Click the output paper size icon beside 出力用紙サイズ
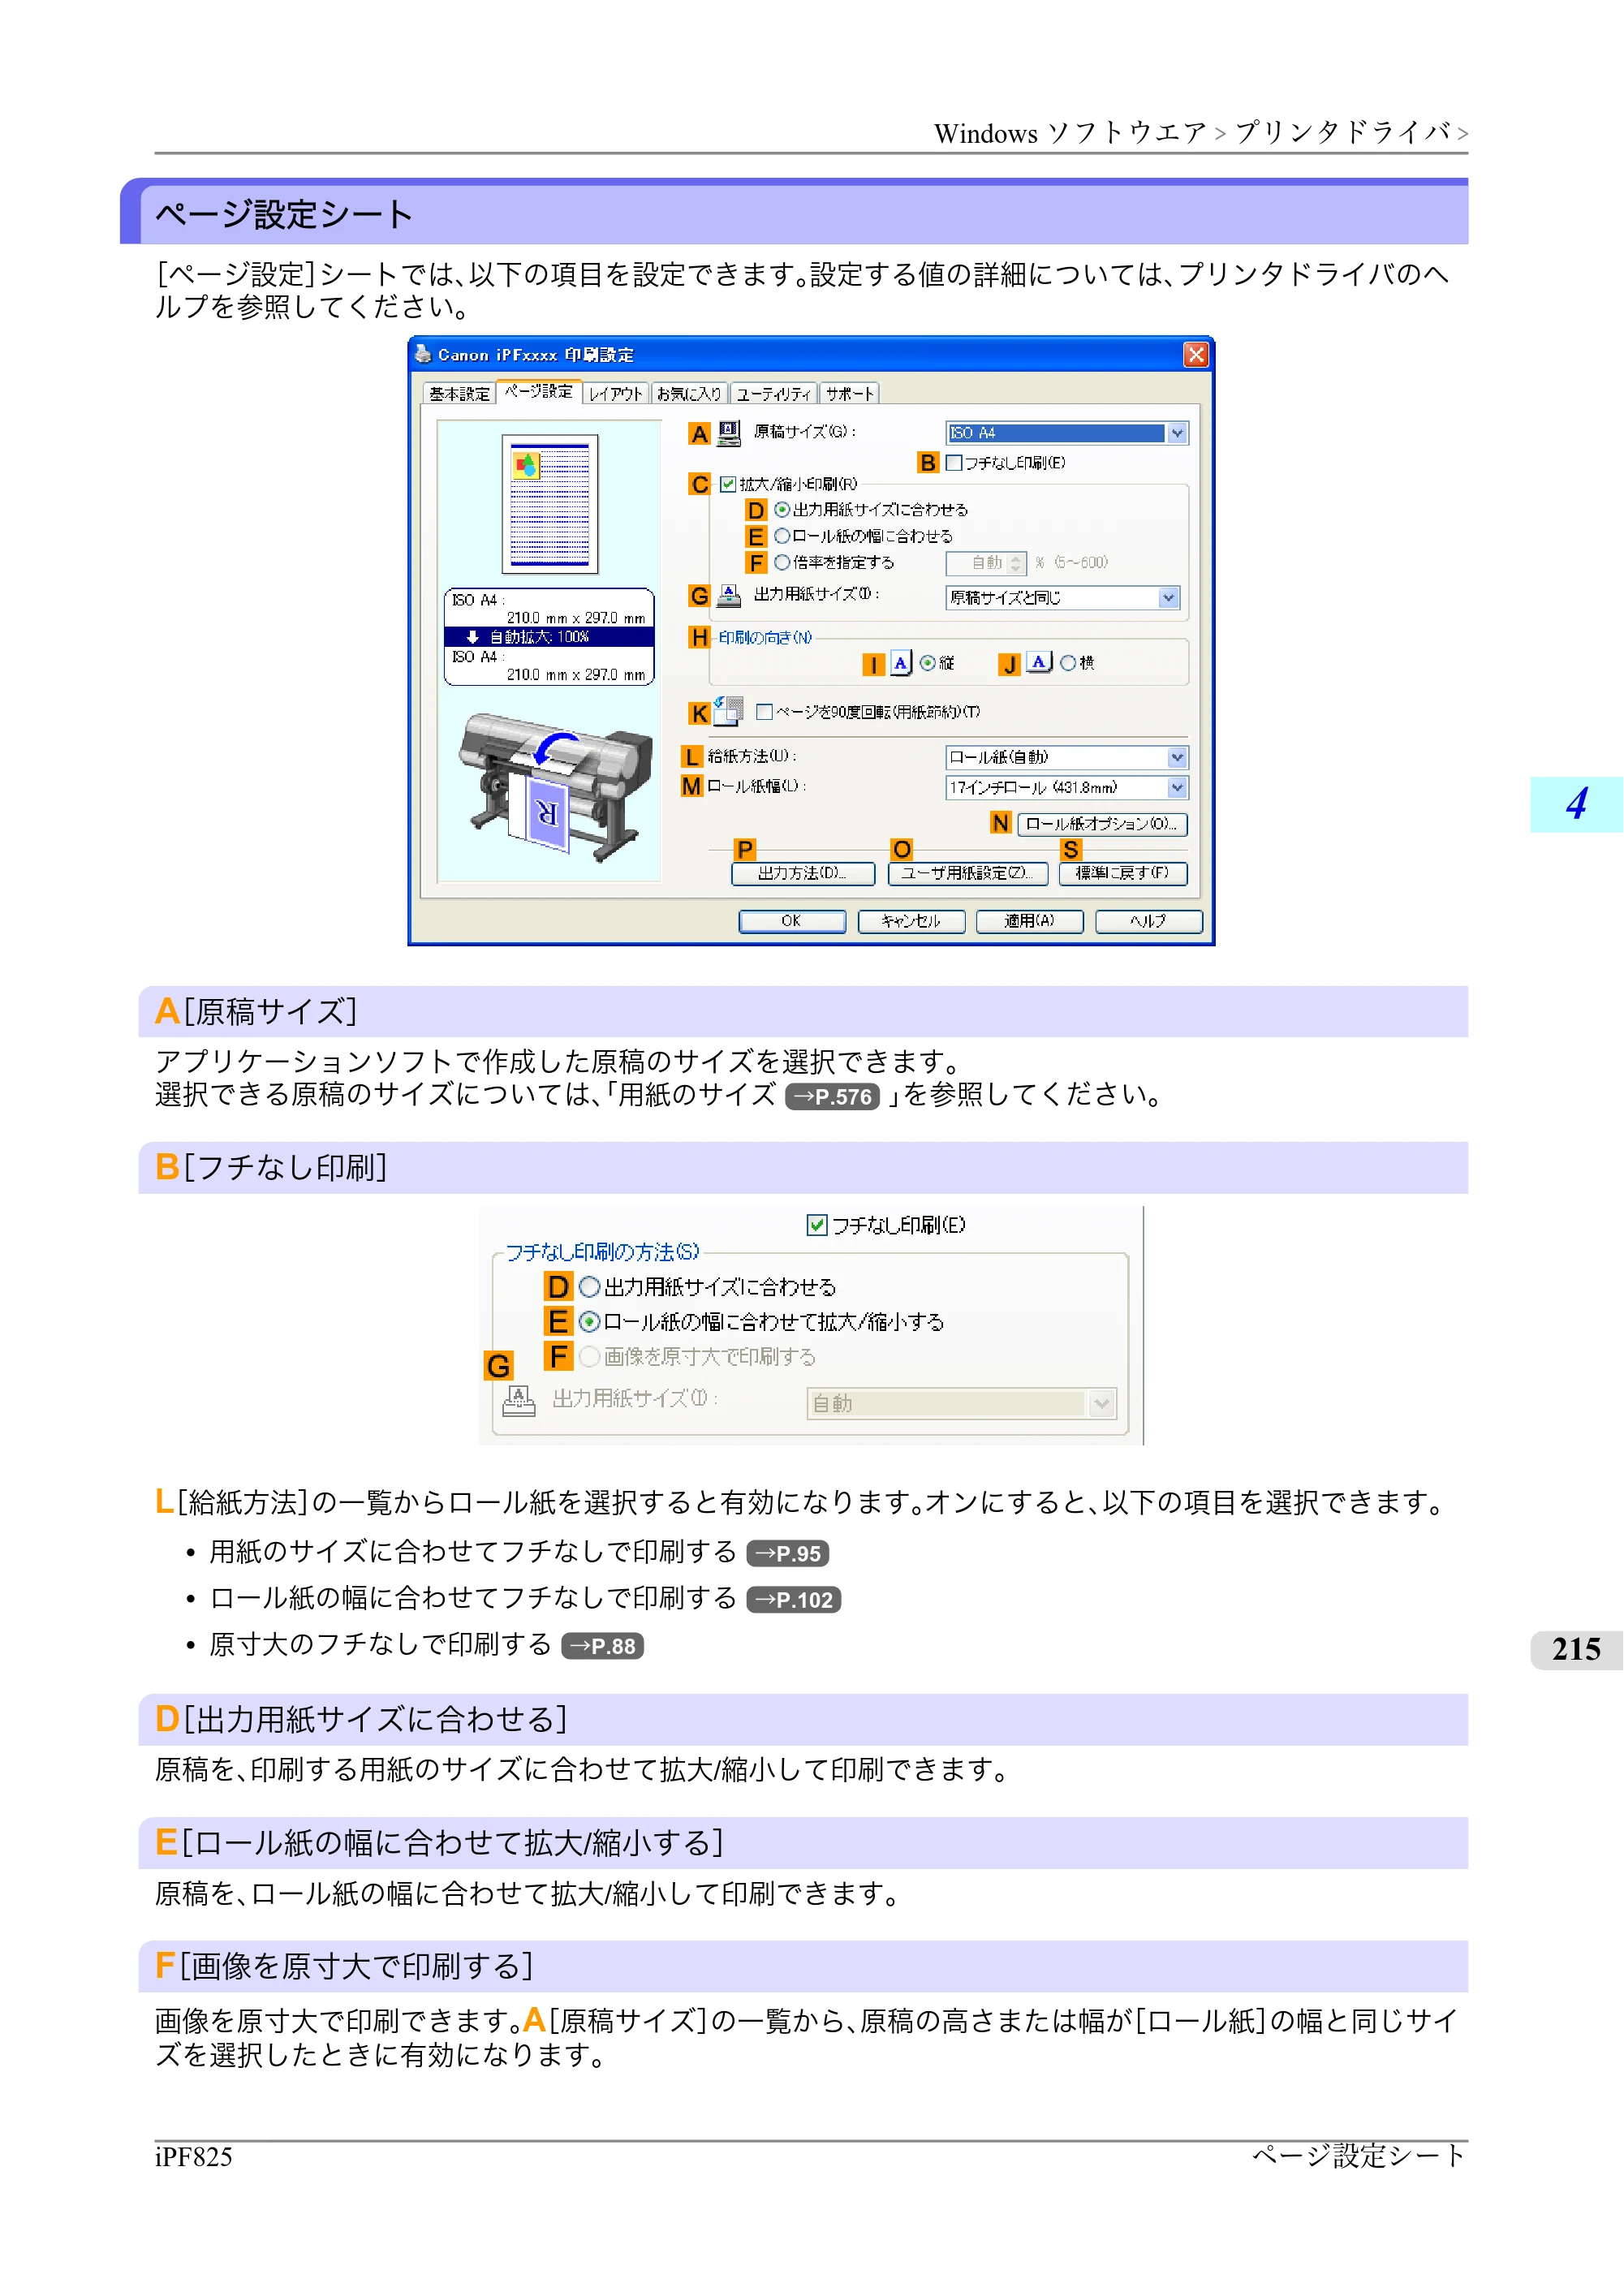 (x=729, y=596)
